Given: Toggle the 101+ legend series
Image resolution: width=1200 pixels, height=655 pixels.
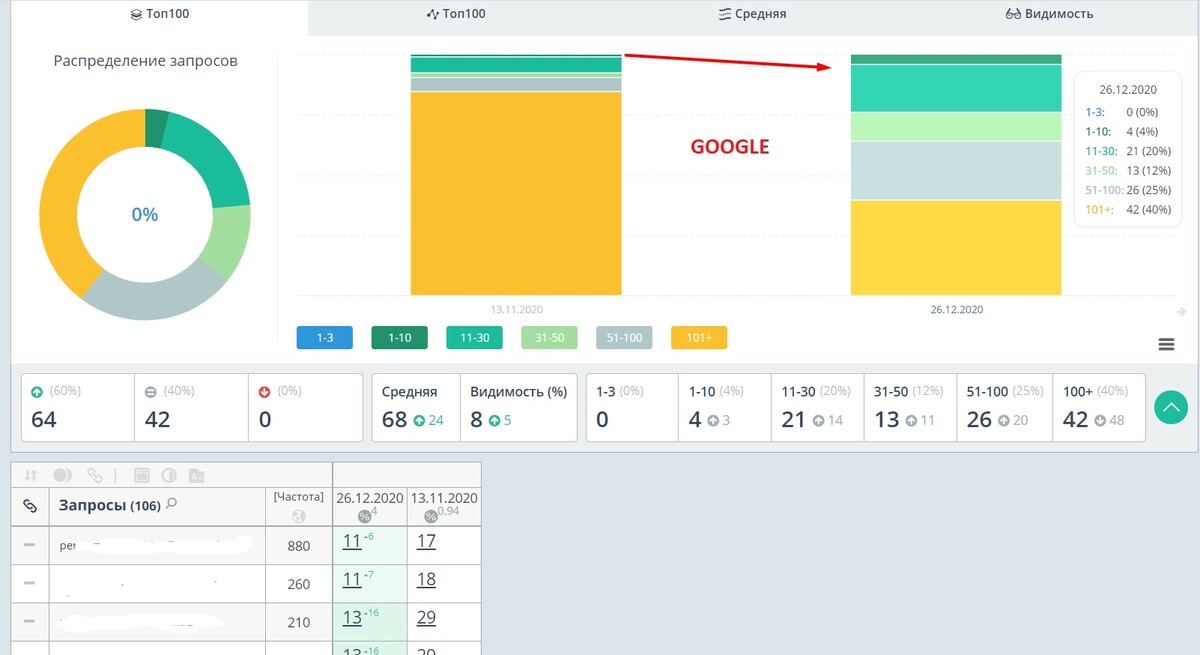Looking at the screenshot, I should [699, 338].
